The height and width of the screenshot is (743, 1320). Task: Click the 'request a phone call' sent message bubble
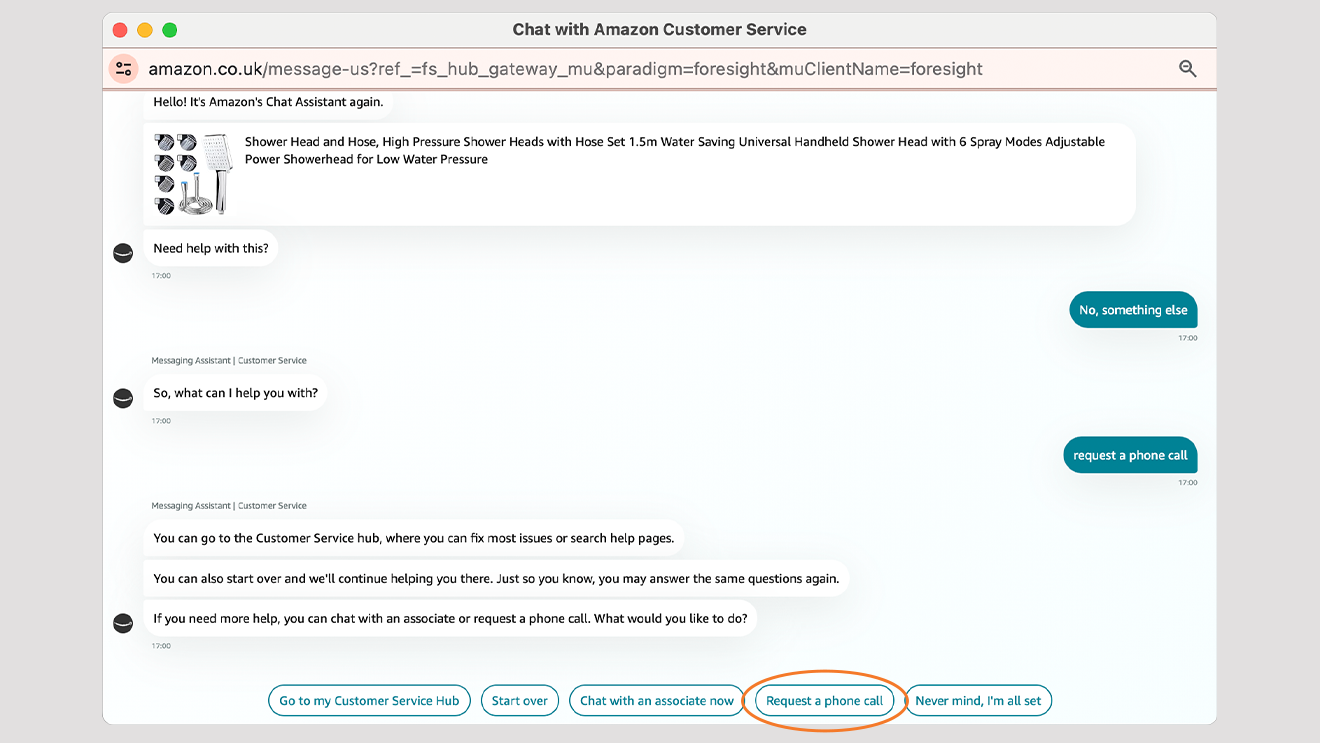1130,455
